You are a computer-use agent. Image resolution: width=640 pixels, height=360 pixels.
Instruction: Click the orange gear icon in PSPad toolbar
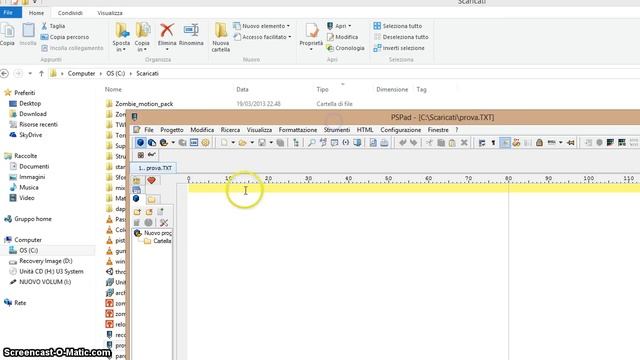point(205,142)
